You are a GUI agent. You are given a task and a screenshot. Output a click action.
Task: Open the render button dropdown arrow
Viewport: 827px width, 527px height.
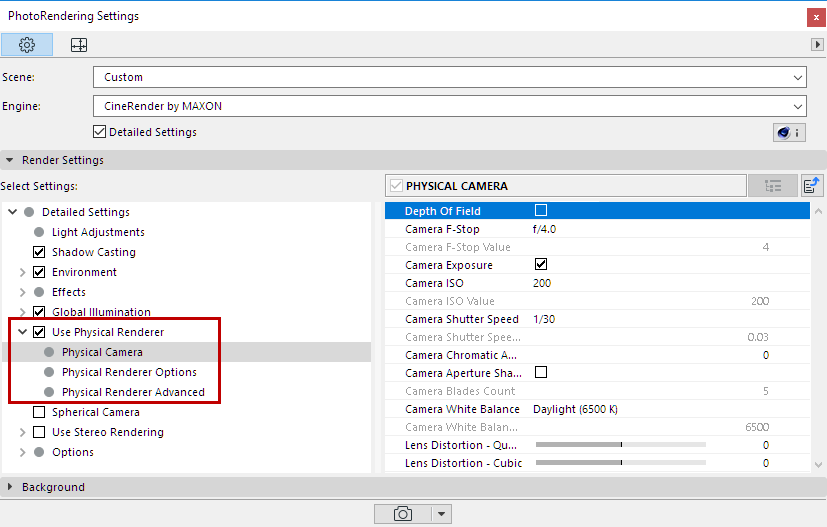tap(442, 514)
